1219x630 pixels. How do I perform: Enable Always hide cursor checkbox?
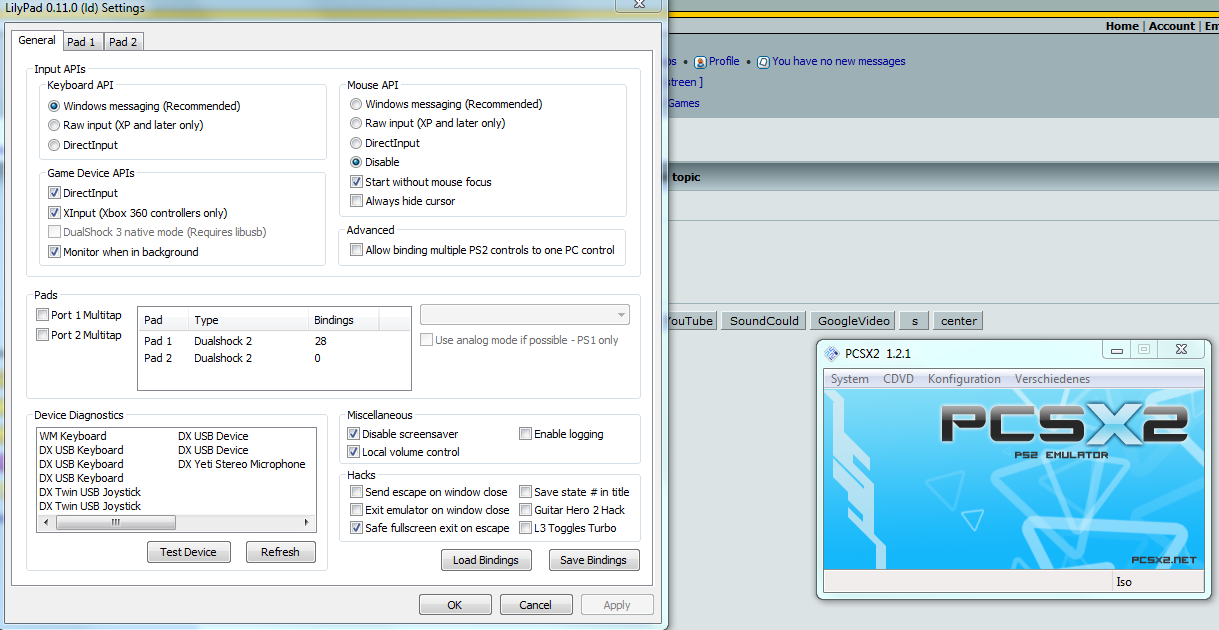pyautogui.click(x=356, y=201)
